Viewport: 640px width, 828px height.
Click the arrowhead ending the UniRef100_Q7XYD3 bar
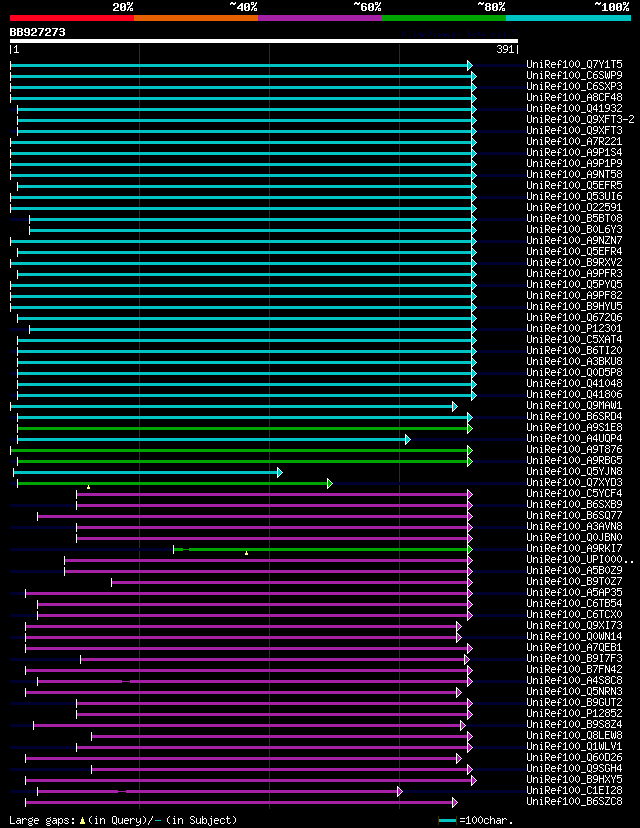coord(330,483)
